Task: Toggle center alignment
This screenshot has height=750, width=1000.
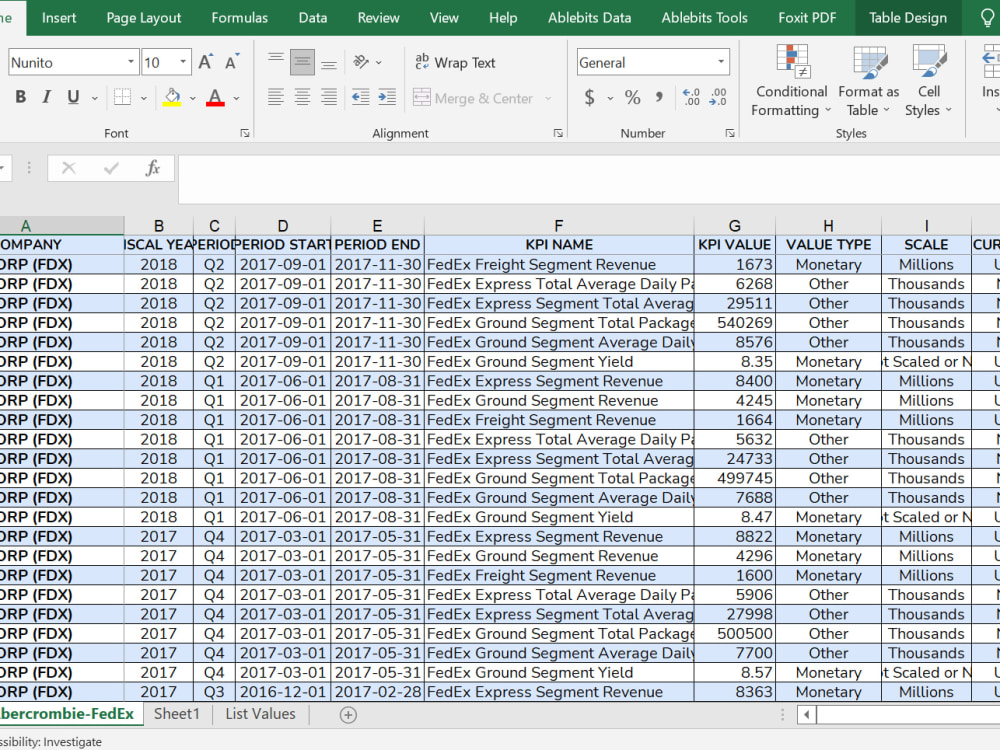Action: (302, 97)
